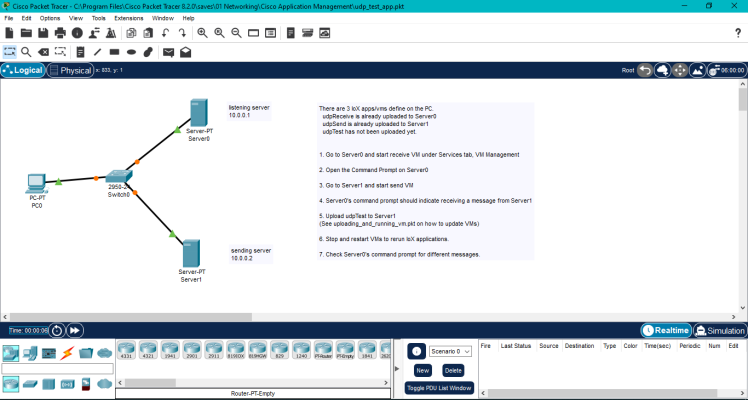This screenshot has width=748, height=400.
Task: Reset the zoom level
Action: pyautogui.click(x=219, y=33)
